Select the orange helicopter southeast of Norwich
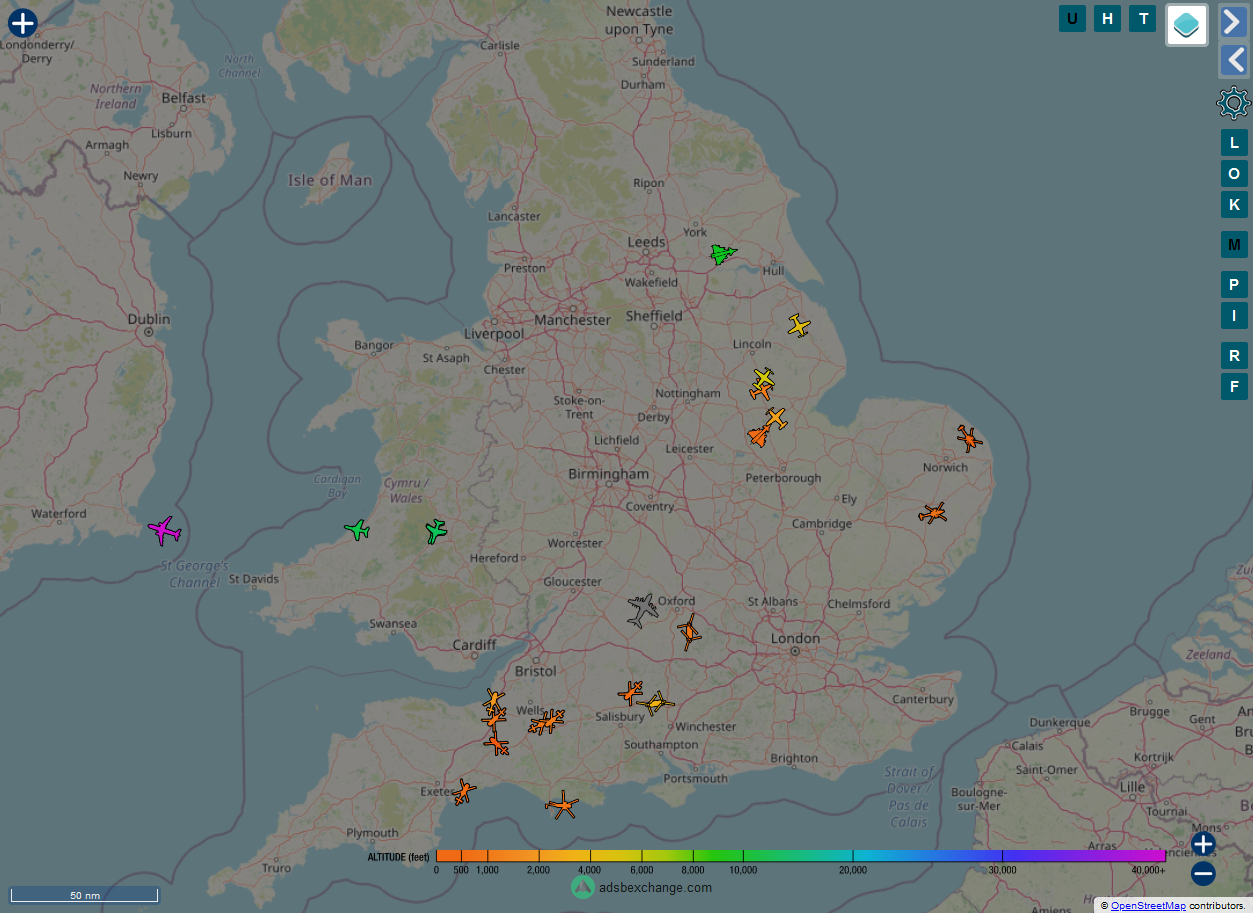Screen dimensions: 1253x913 [x=933, y=513]
